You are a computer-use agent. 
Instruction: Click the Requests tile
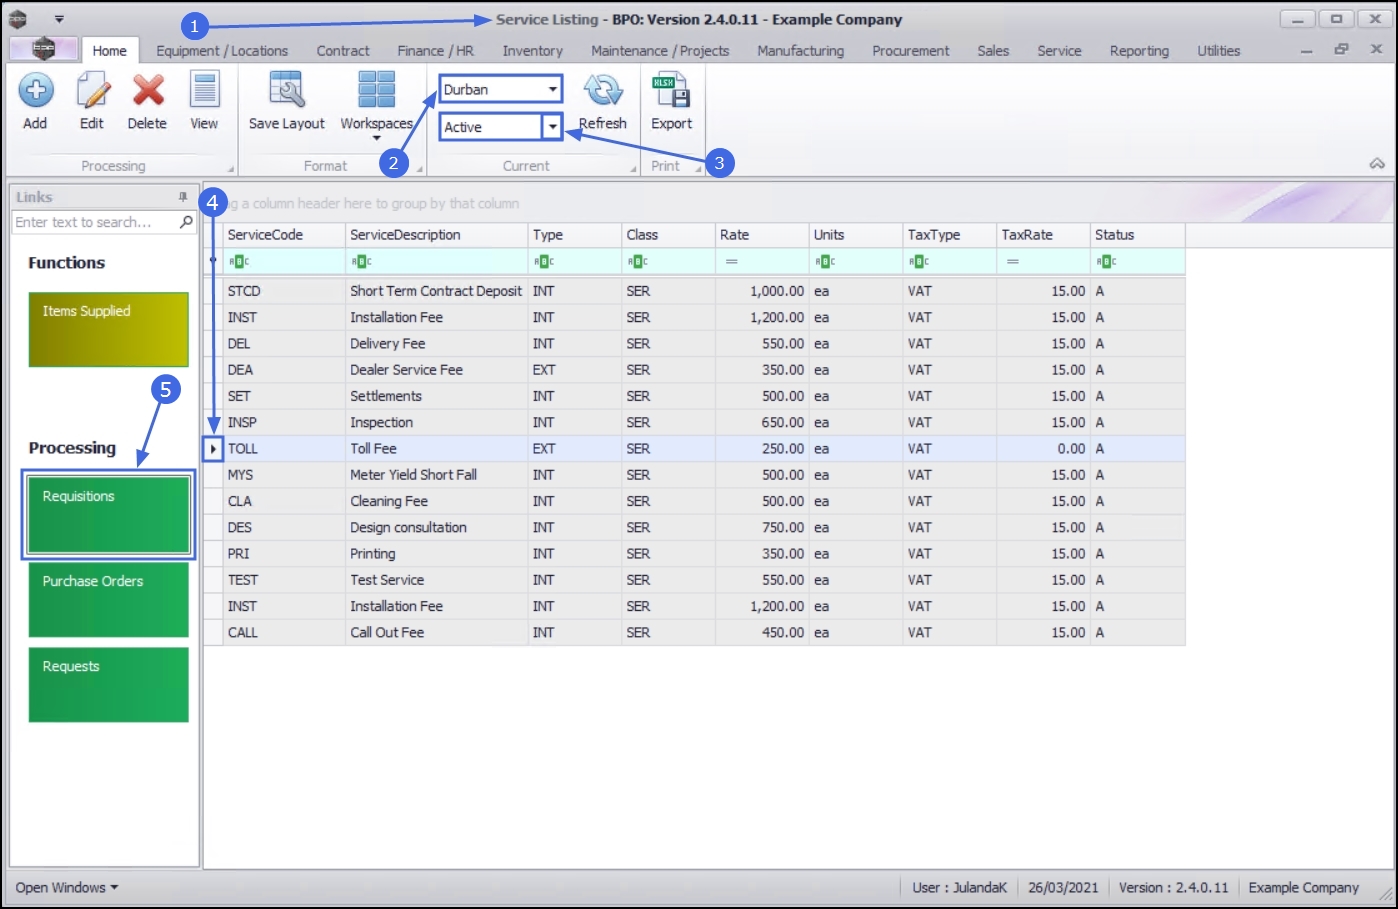109,685
